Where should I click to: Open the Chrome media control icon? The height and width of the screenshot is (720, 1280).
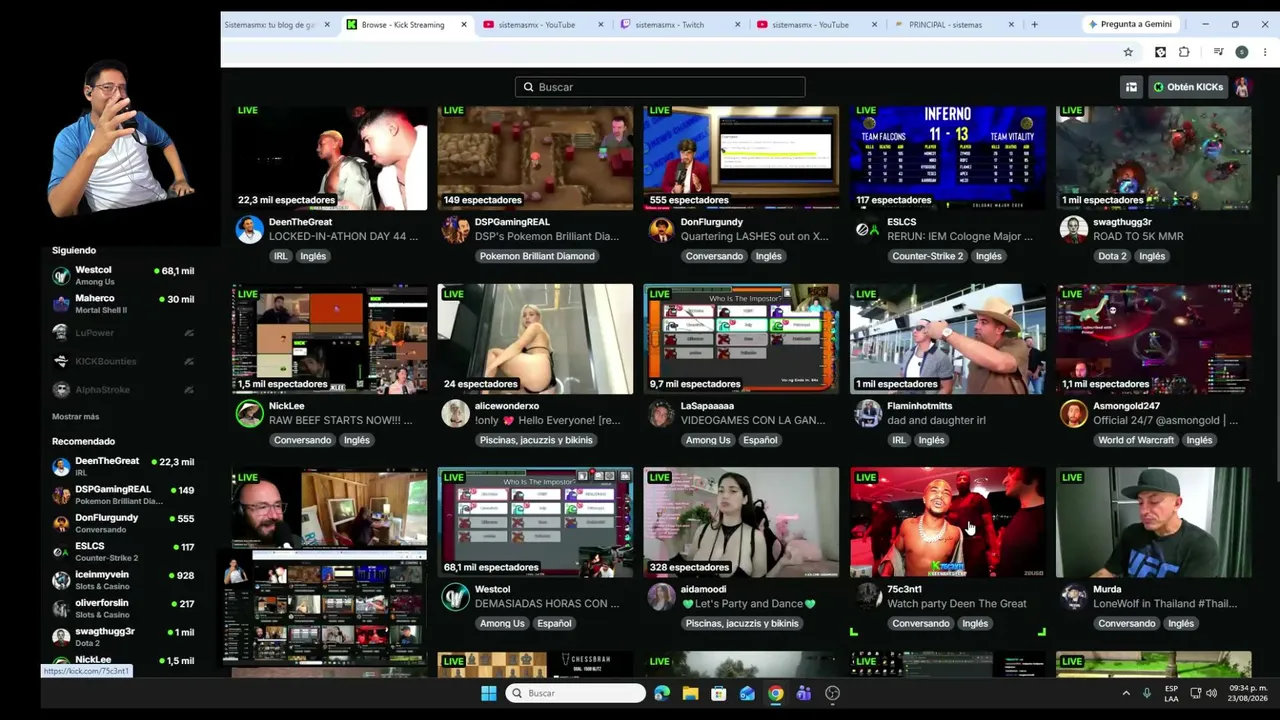(x=1218, y=52)
